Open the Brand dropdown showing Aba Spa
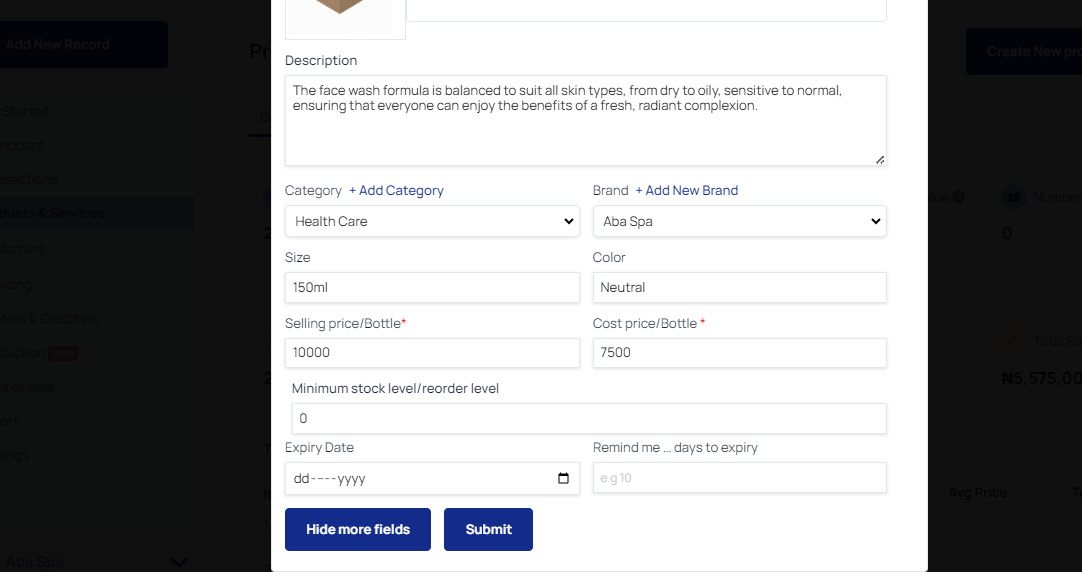Screen dimensions: 1082x572 740,221
